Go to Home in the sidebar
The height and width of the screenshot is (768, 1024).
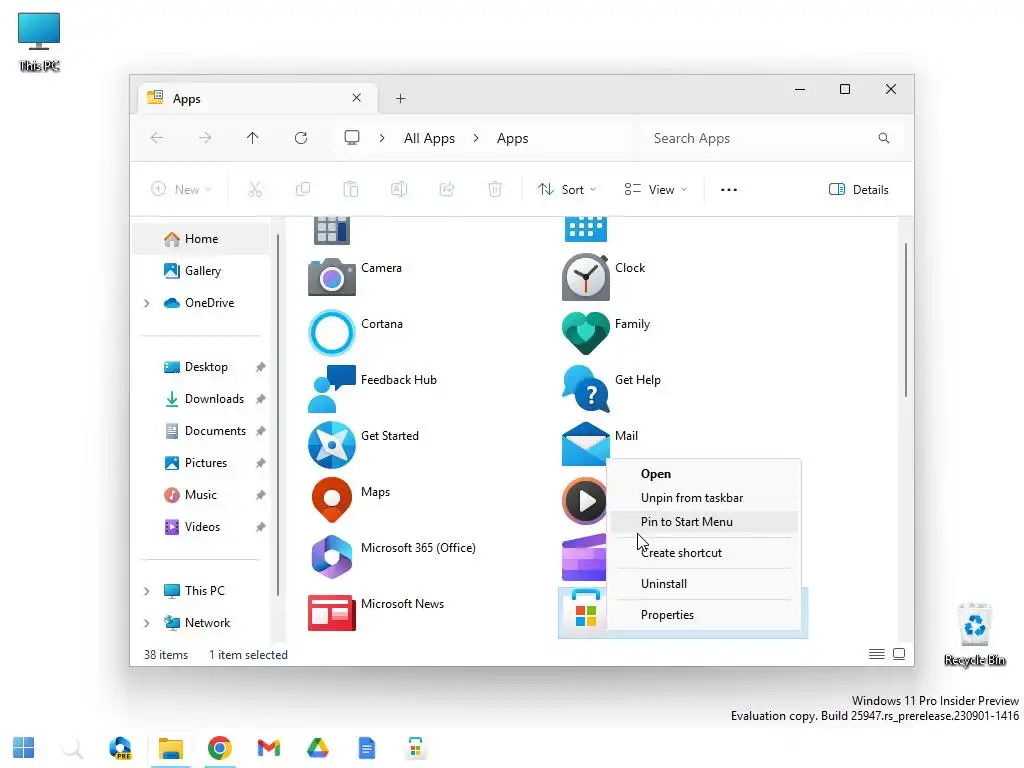(x=201, y=239)
